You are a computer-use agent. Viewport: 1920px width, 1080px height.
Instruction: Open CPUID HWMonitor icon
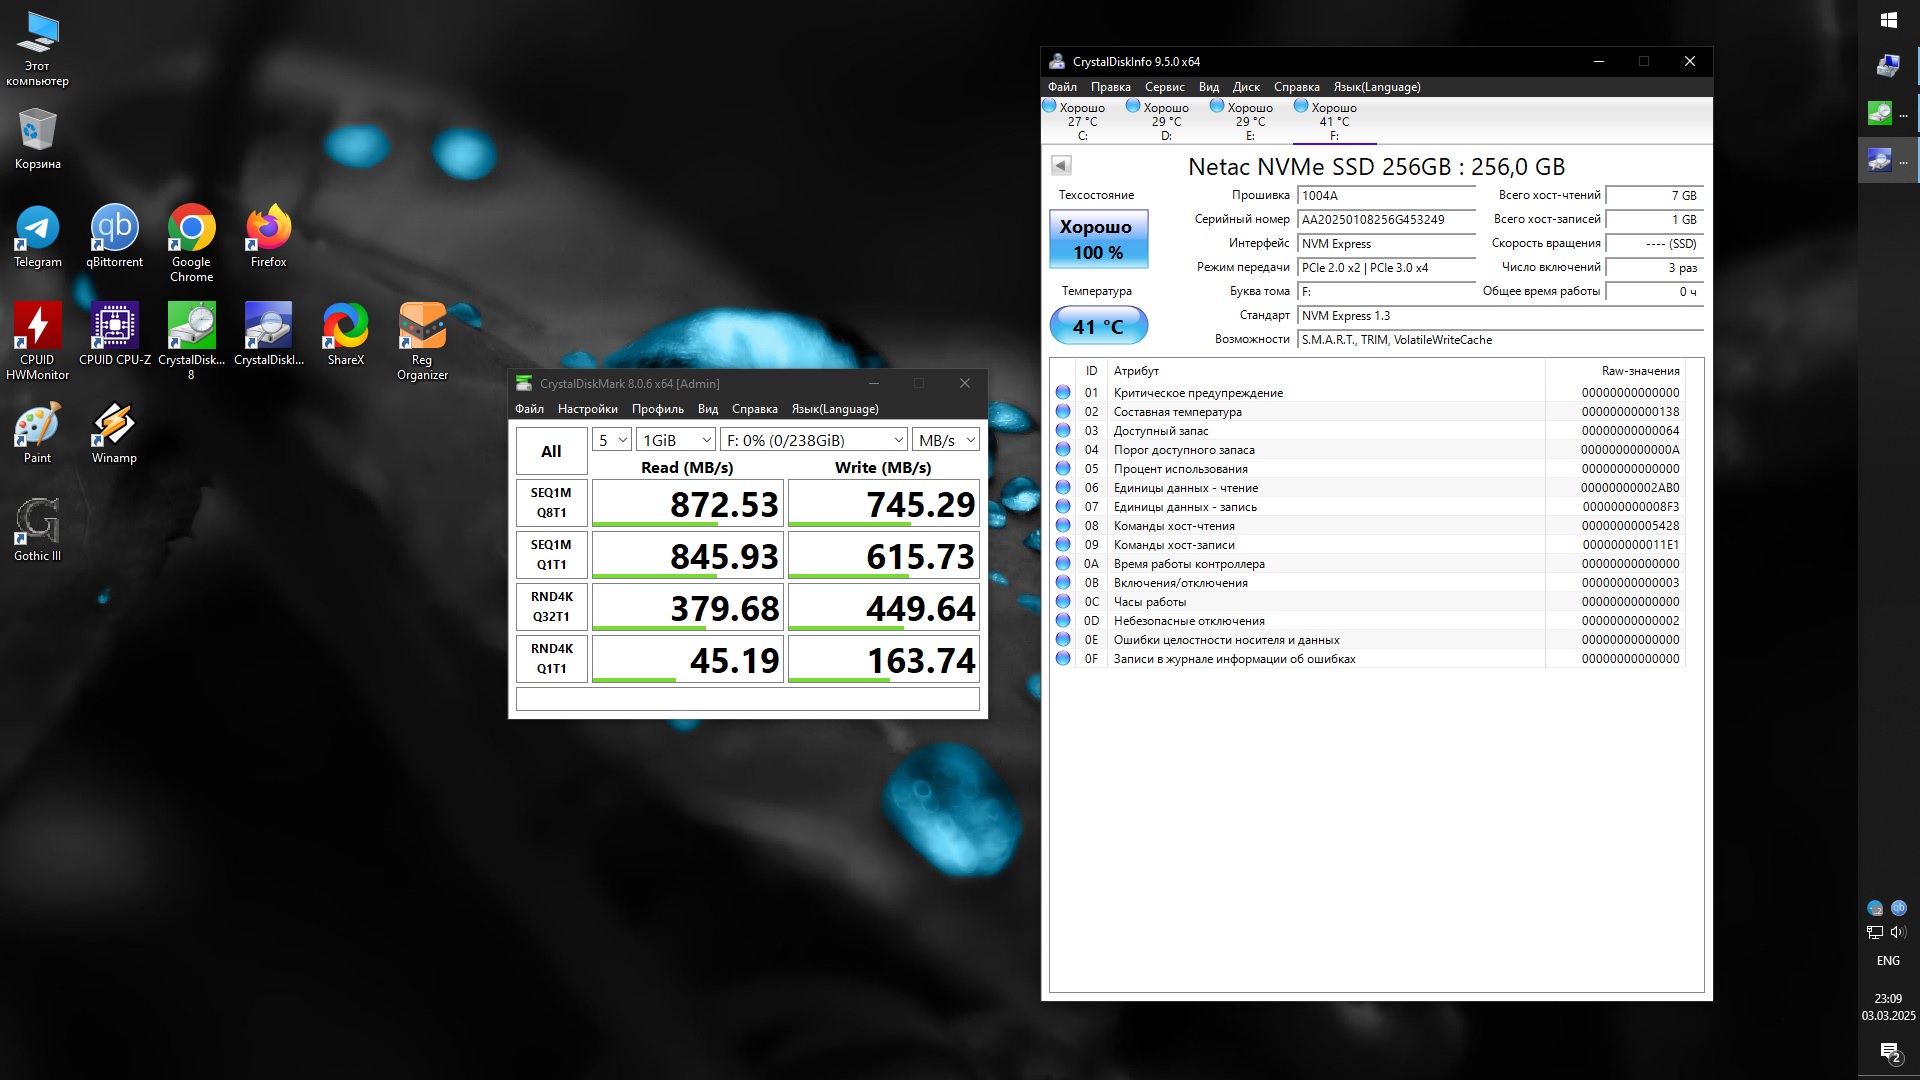(38, 341)
